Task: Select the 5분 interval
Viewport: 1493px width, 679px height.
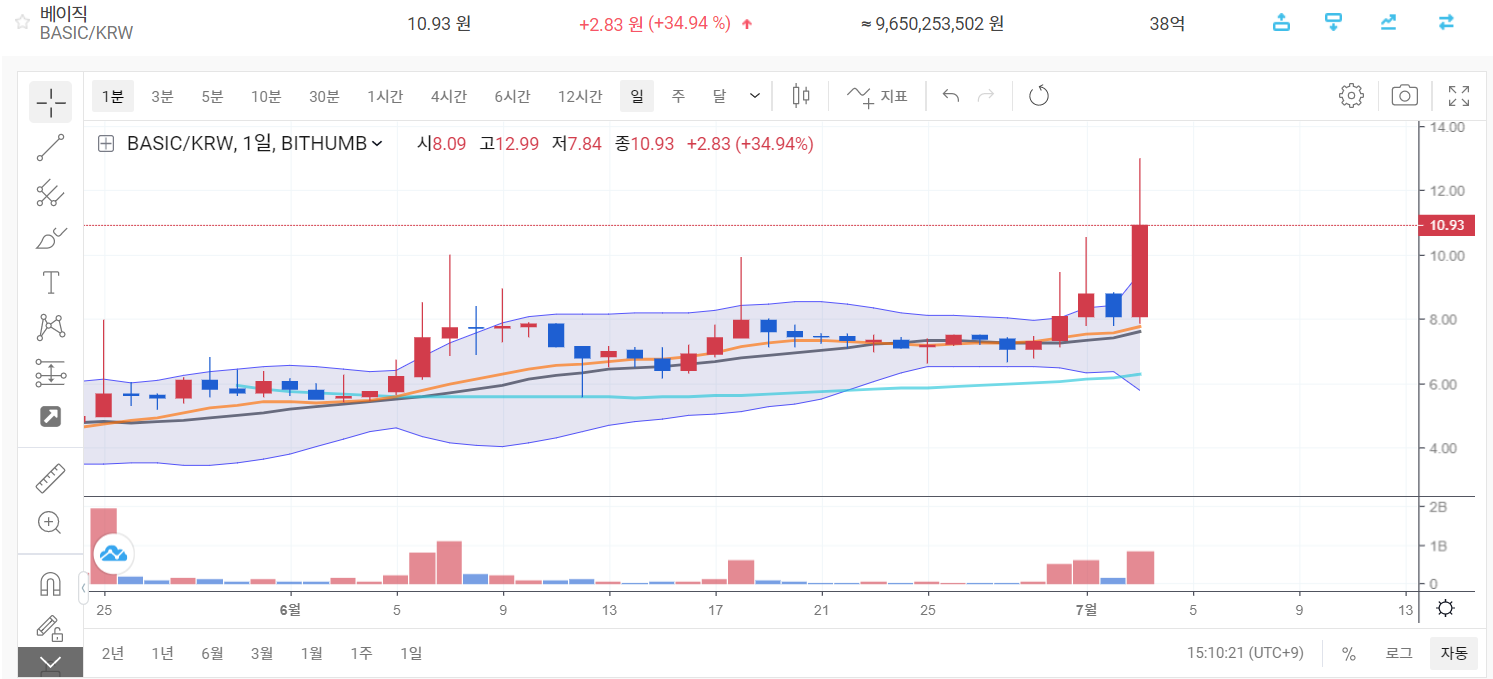Action: pos(212,96)
